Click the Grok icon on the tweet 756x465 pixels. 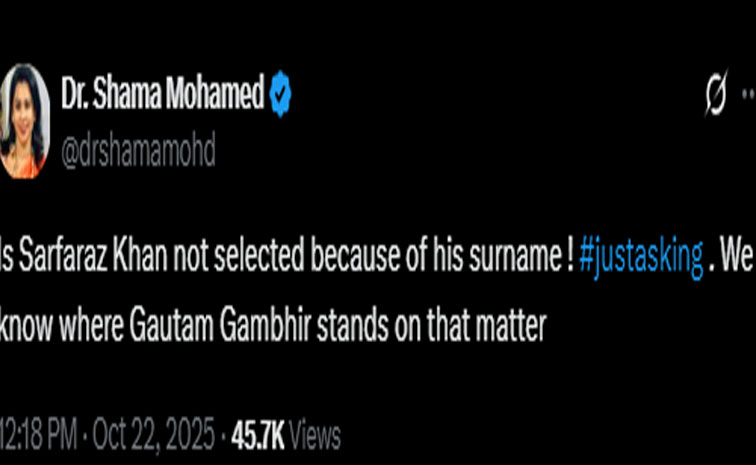point(715,96)
